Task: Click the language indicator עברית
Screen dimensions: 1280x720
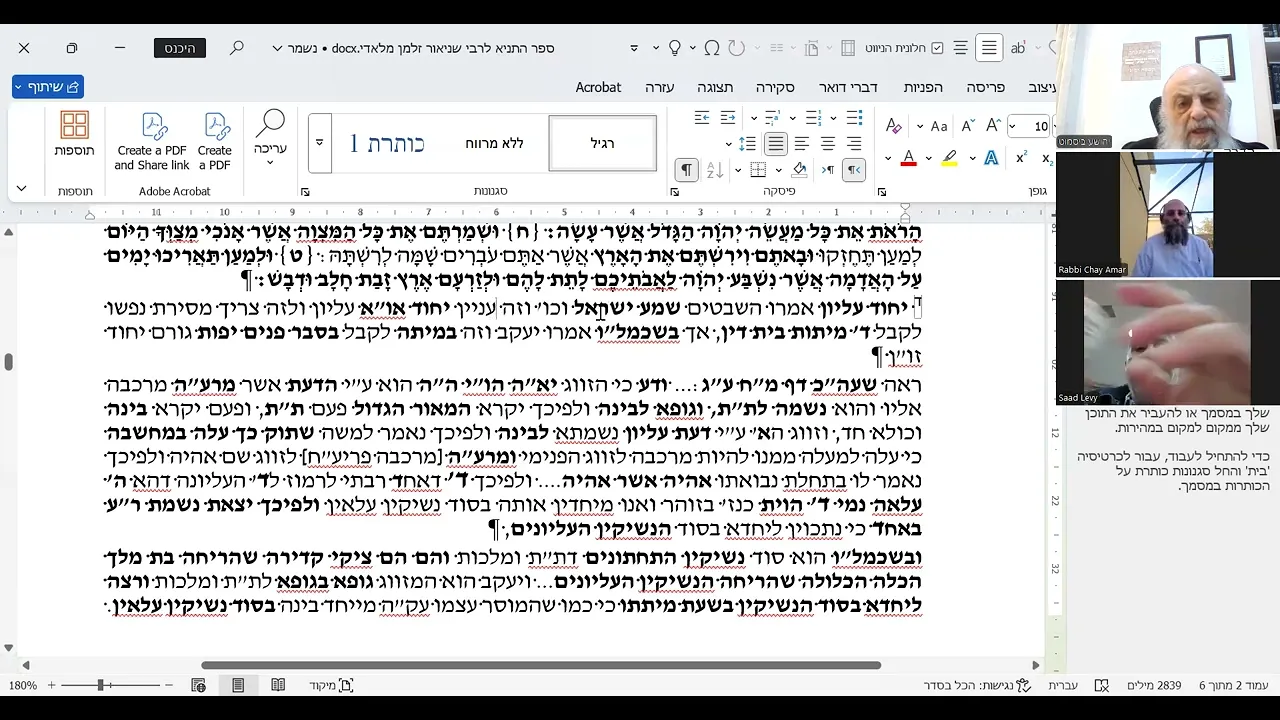Action: click(1062, 685)
